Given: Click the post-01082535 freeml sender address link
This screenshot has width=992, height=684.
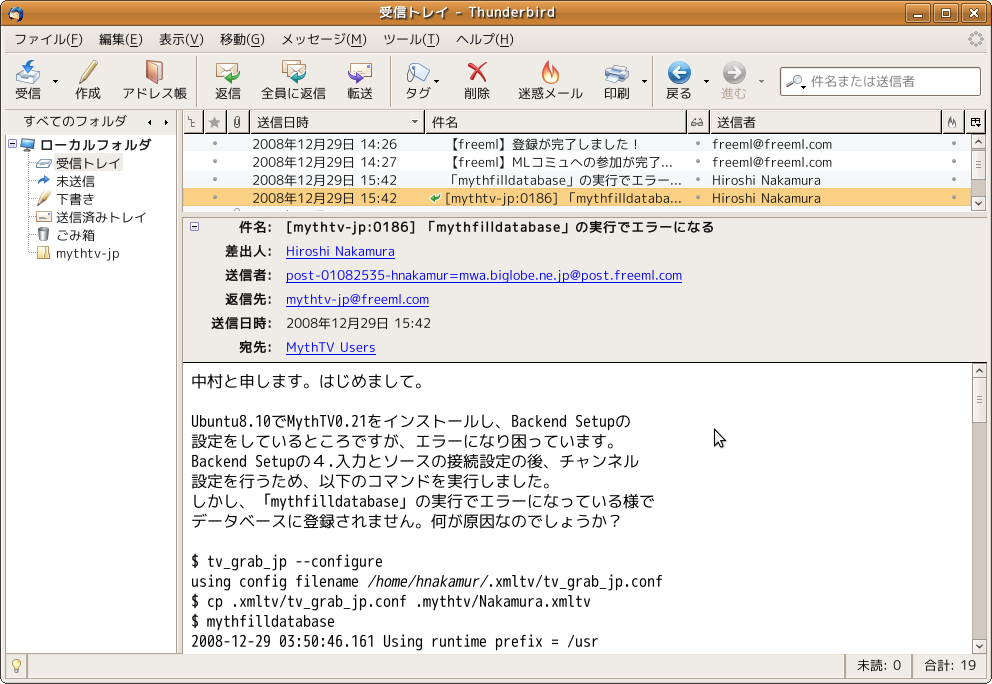Looking at the screenshot, I should (484, 275).
